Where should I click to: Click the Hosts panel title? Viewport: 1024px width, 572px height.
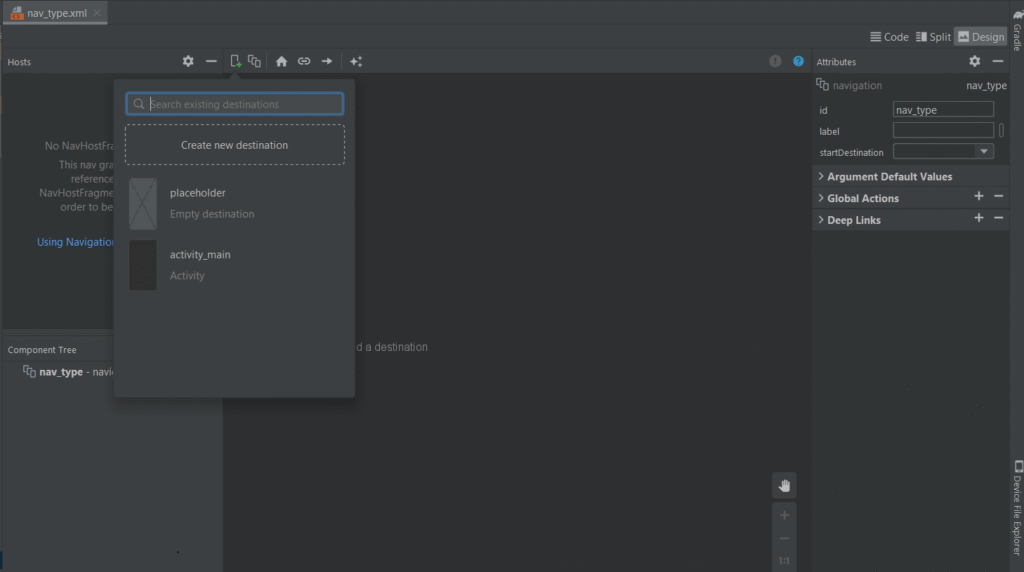tap(19, 62)
